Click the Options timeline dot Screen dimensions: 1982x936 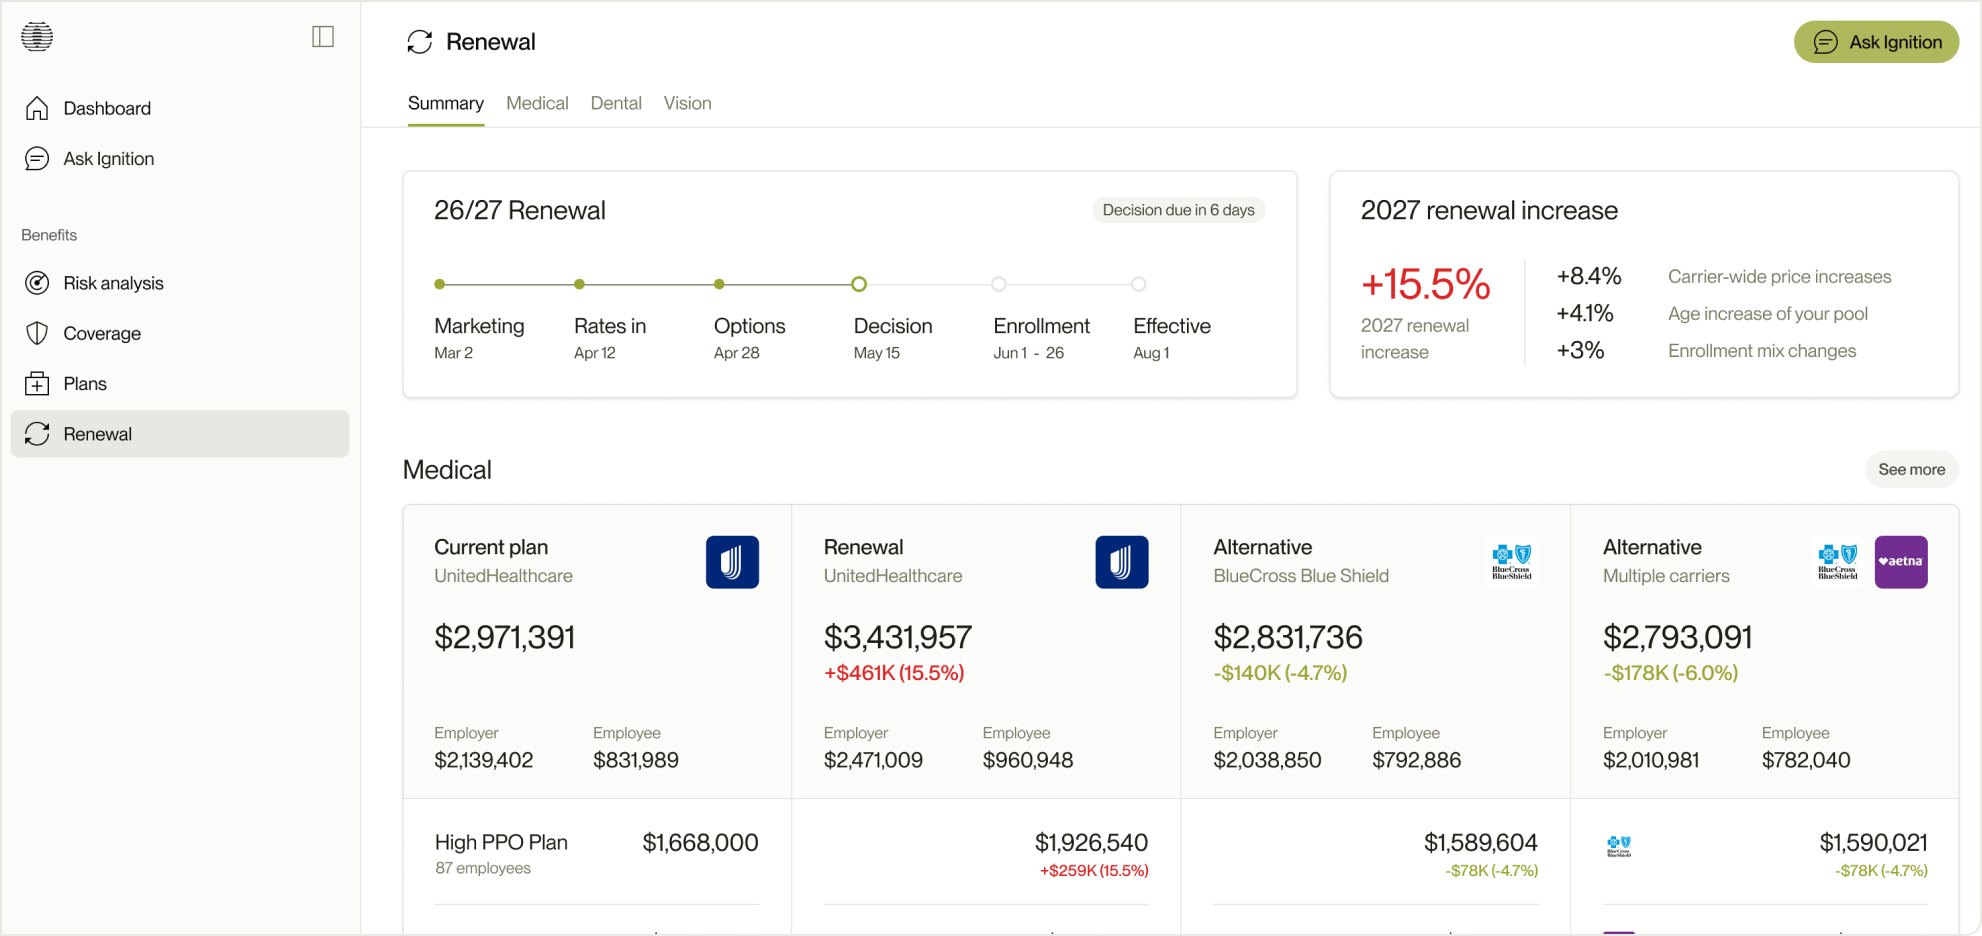click(x=719, y=284)
